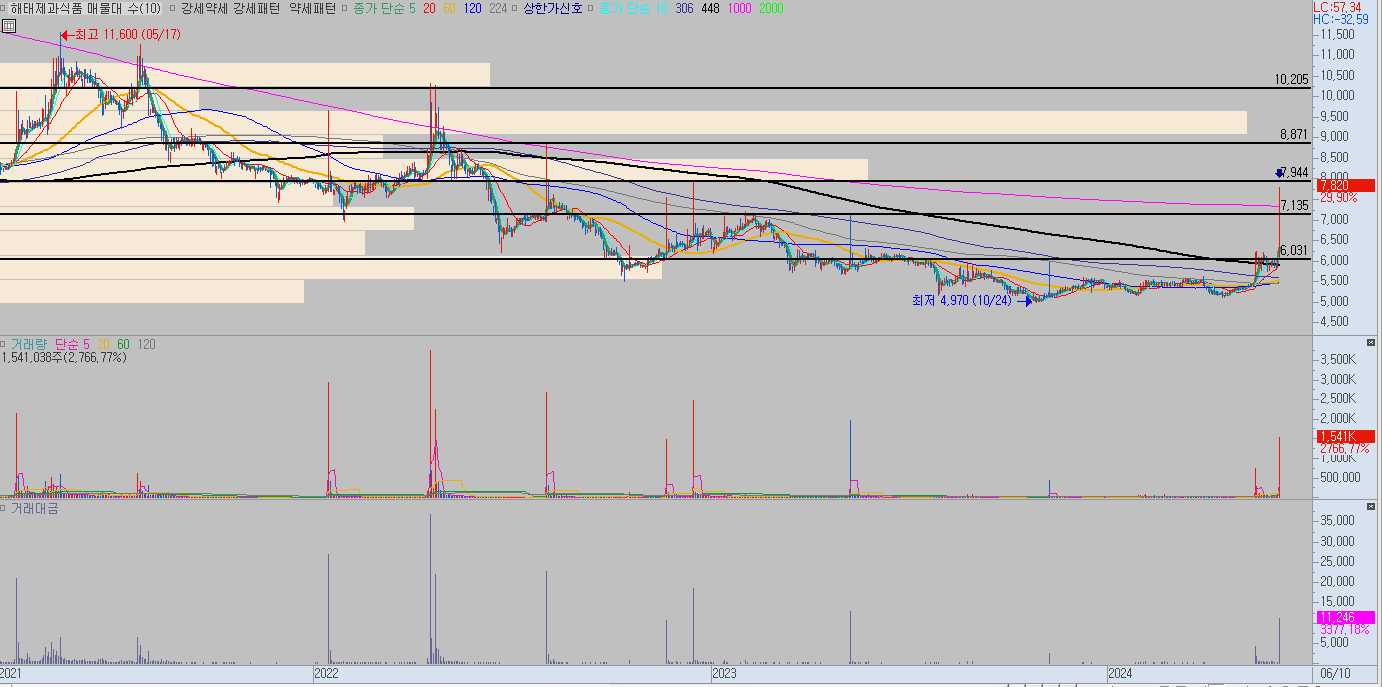1382x687 pixels.
Task: Click the 06/10 date label
Action: 1335,673
